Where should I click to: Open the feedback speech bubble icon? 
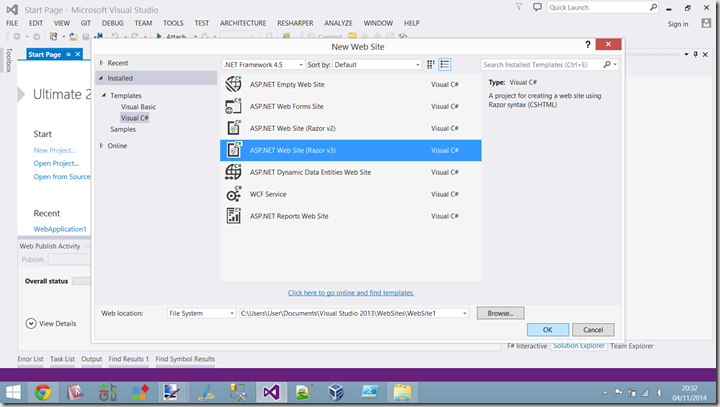[537, 7]
